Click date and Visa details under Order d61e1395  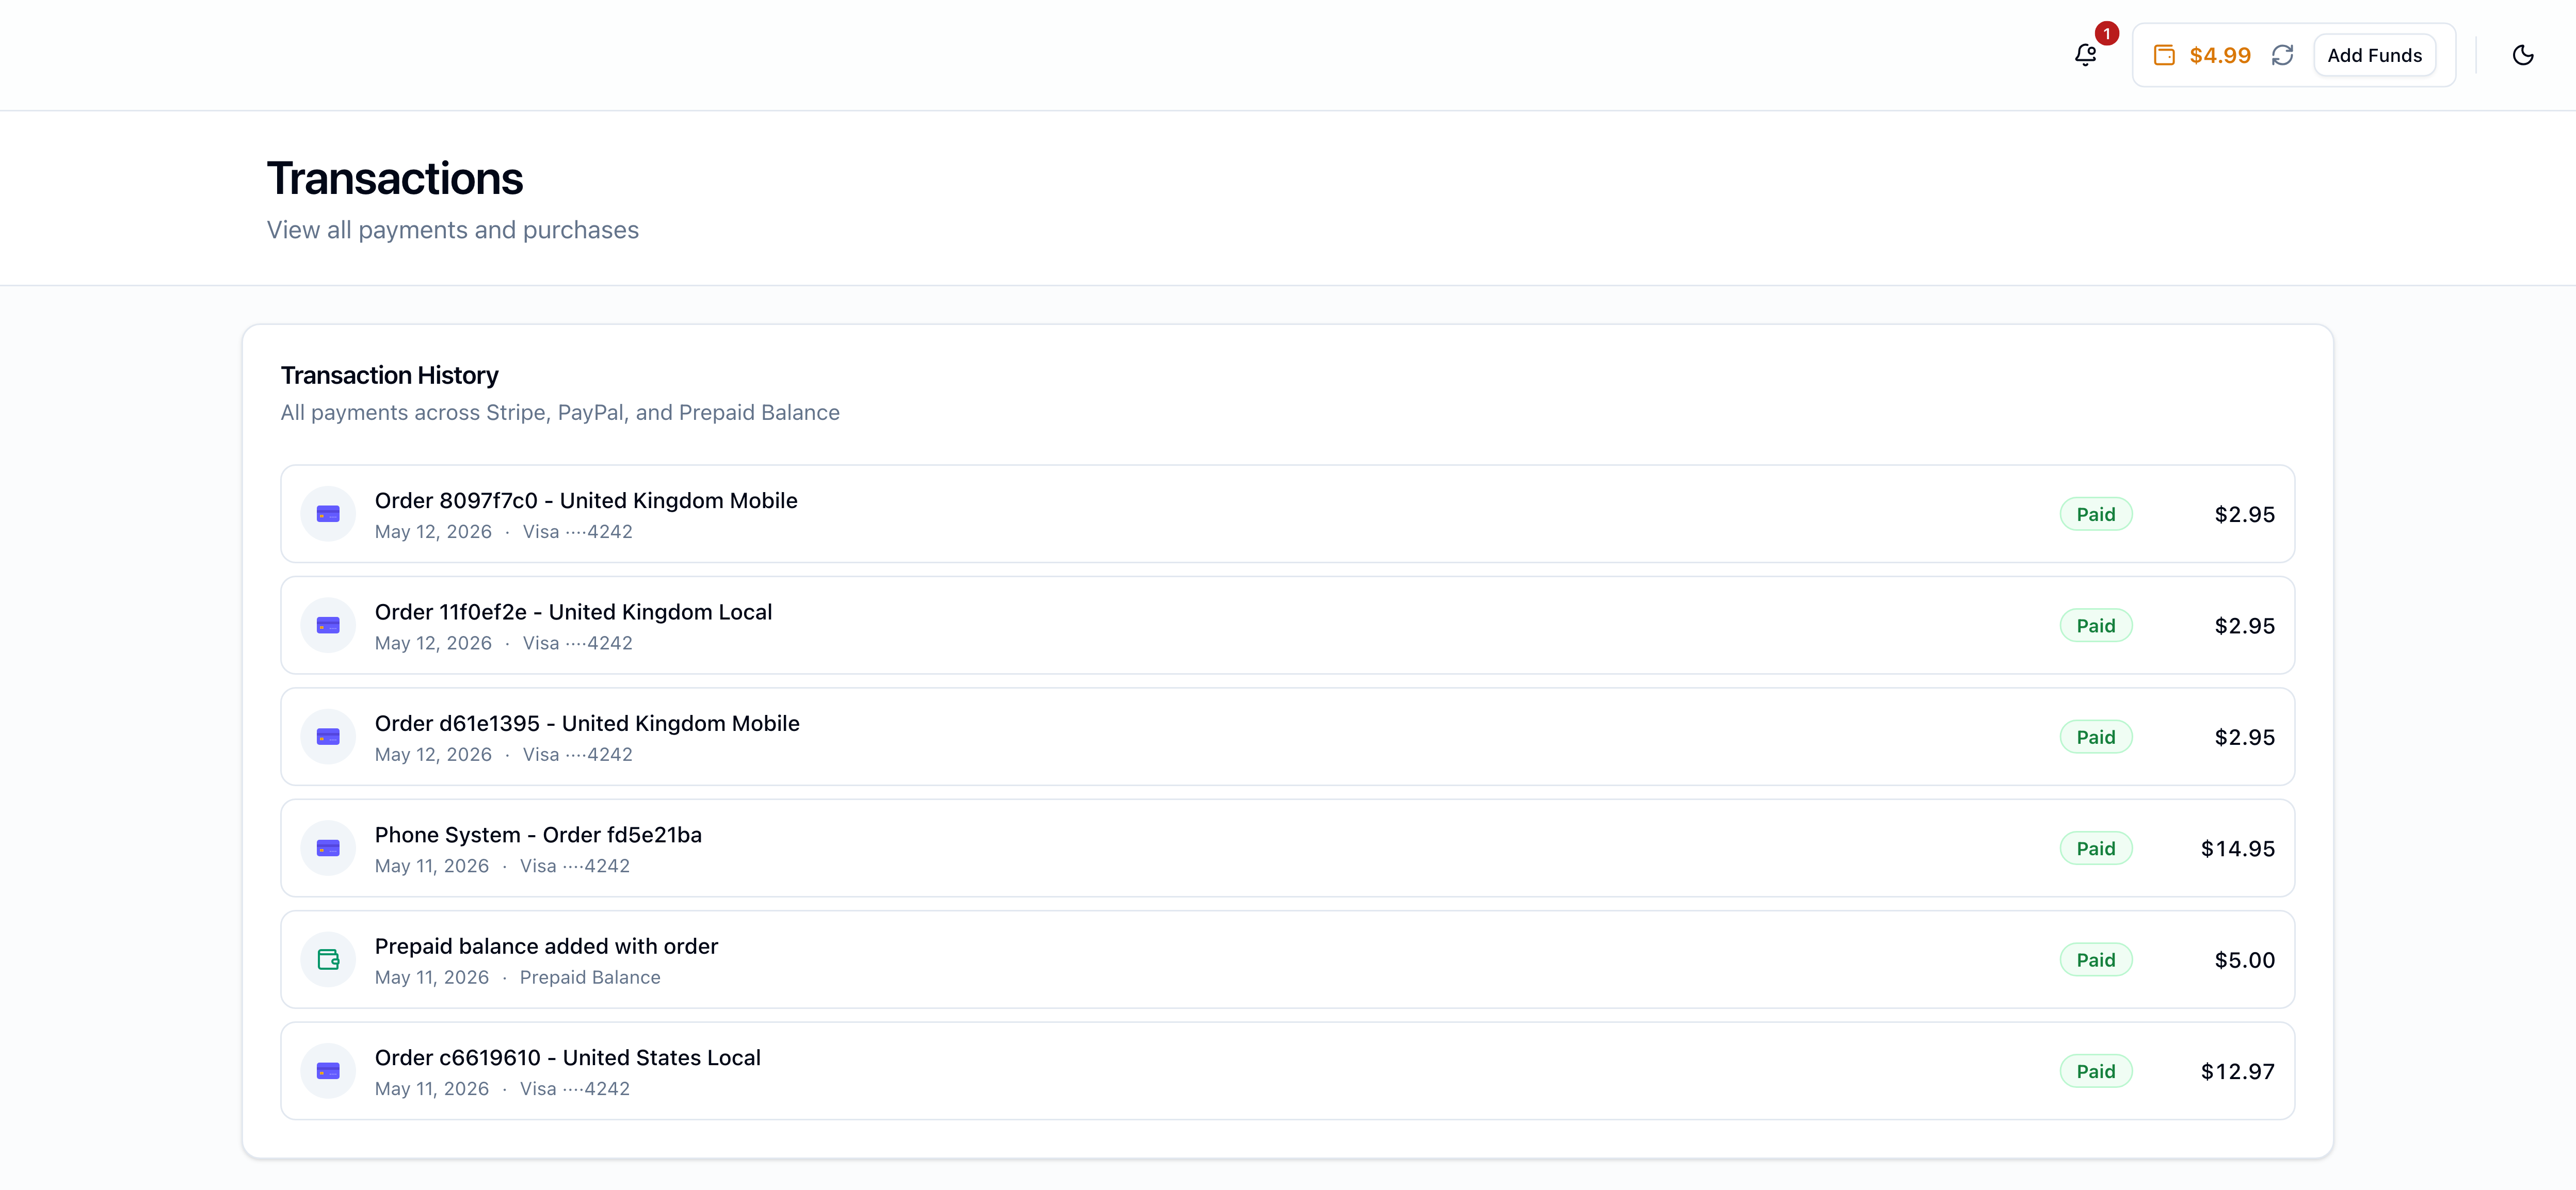[x=503, y=755]
